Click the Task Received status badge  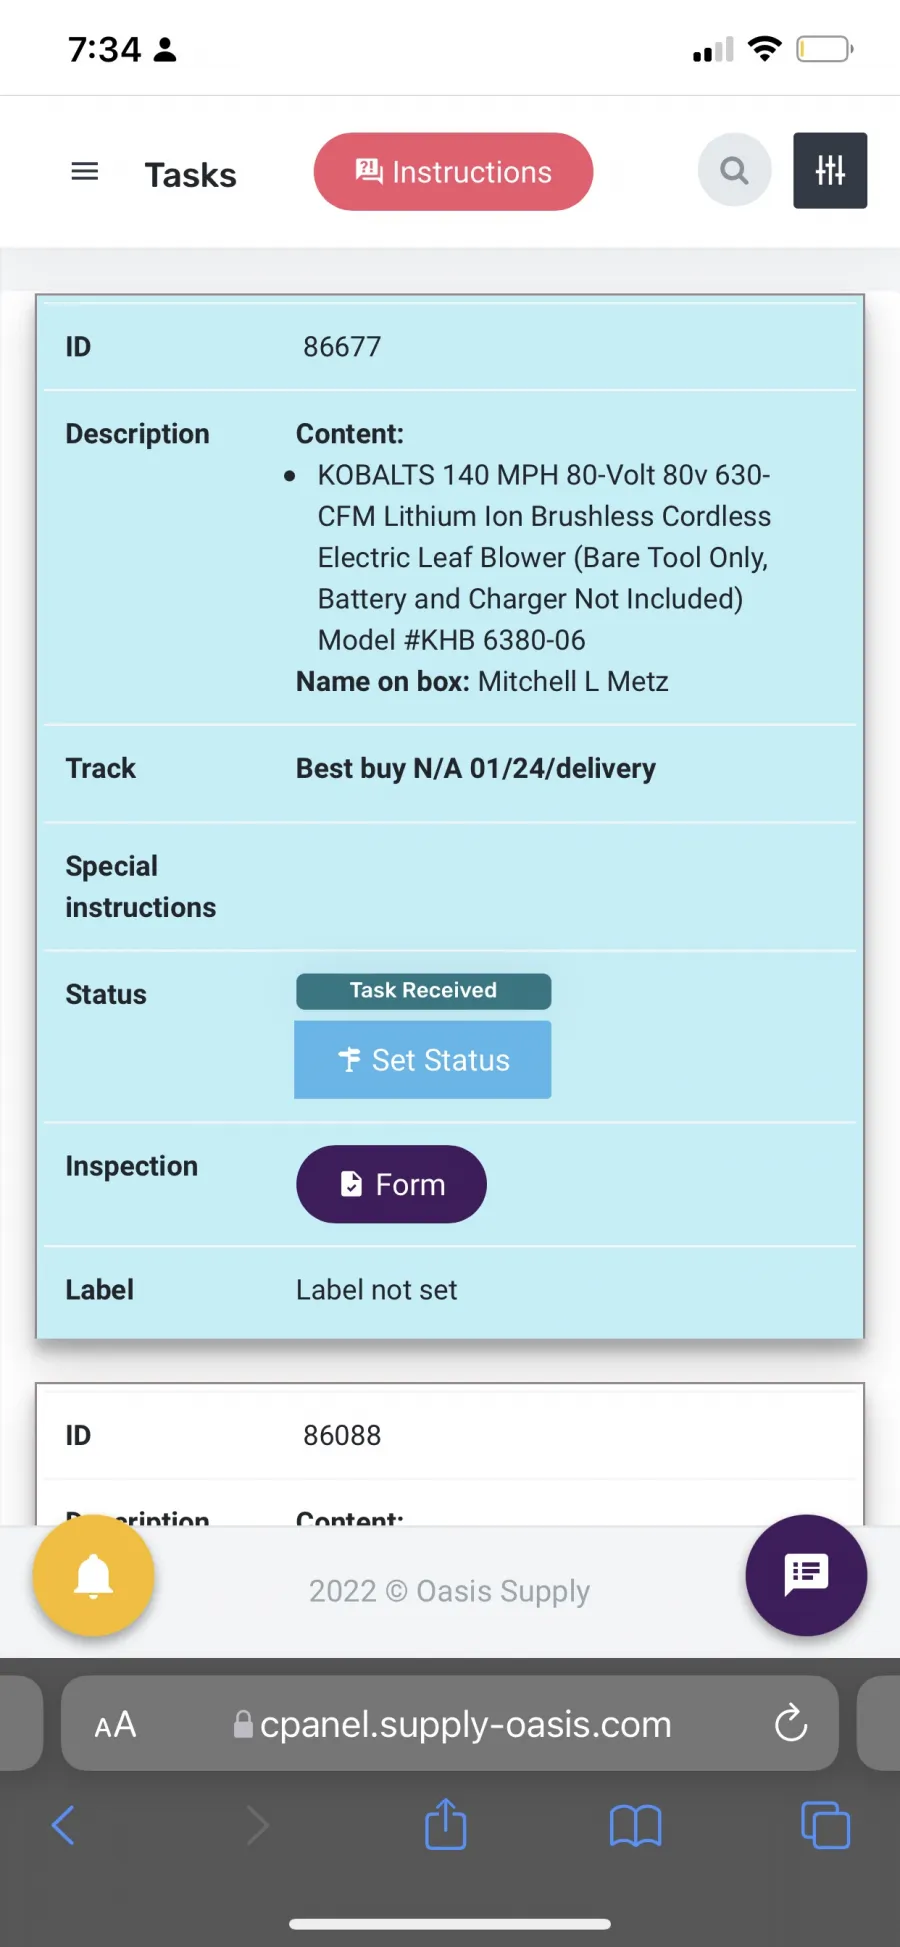click(423, 991)
